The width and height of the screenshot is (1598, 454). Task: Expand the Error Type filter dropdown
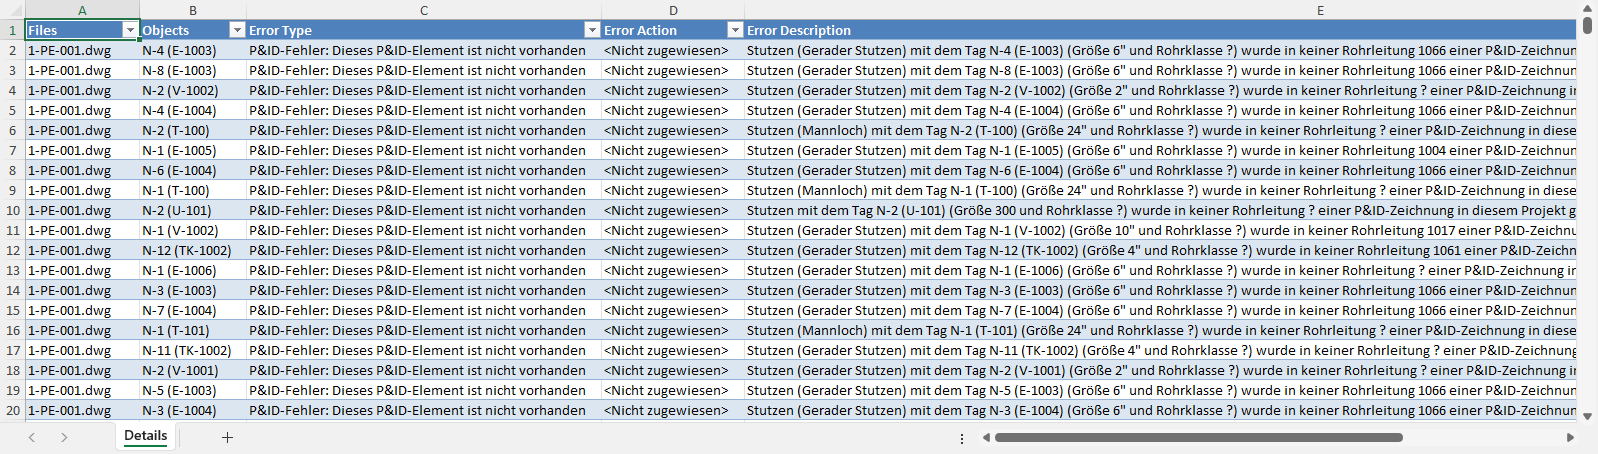point(592,30)
